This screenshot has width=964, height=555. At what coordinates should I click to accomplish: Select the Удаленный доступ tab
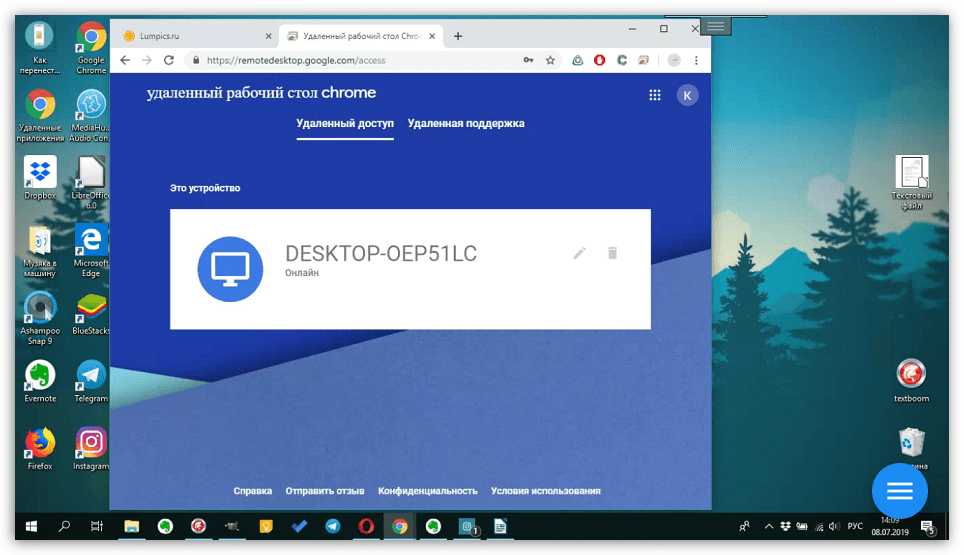(345, 124)
